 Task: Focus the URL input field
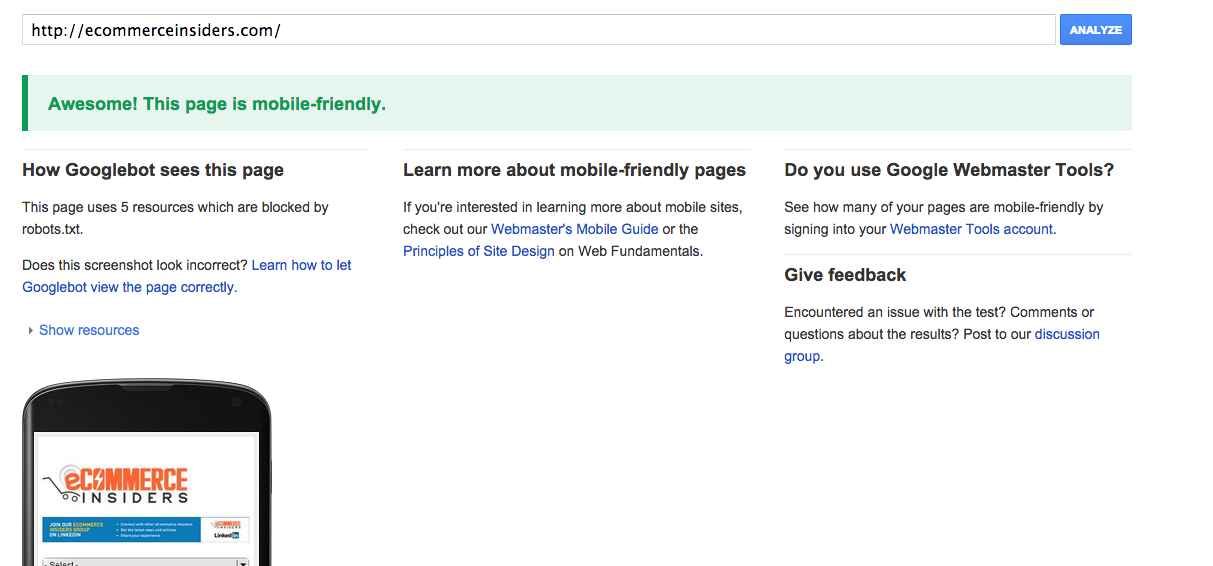[x=539, y=30]
